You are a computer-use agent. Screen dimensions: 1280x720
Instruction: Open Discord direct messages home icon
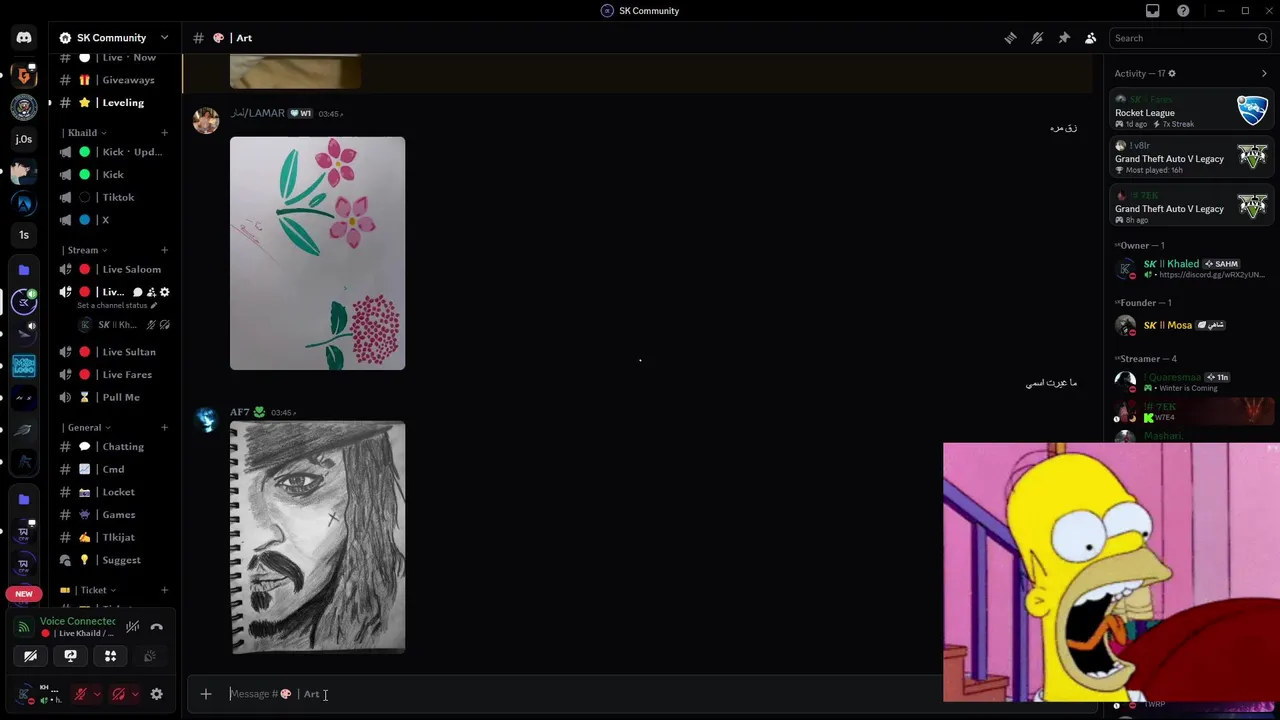point(24,38)
